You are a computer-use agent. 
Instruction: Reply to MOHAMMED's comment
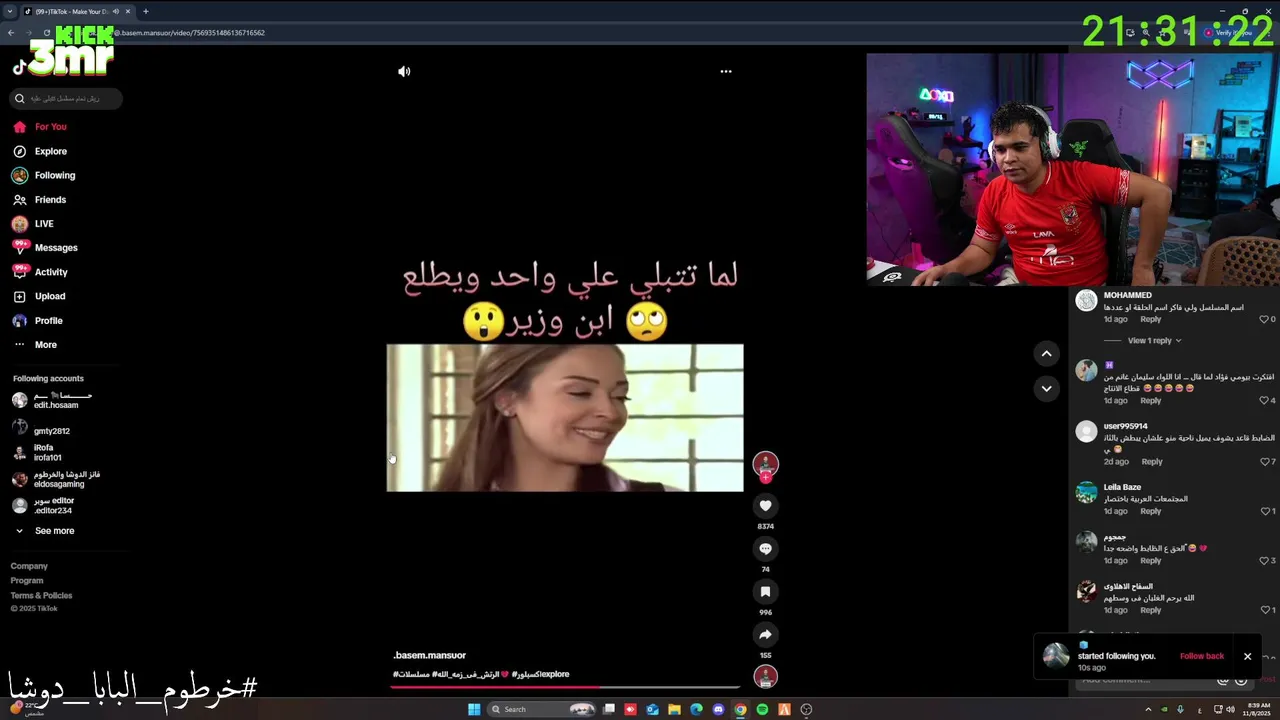[x=1151, y=319]
